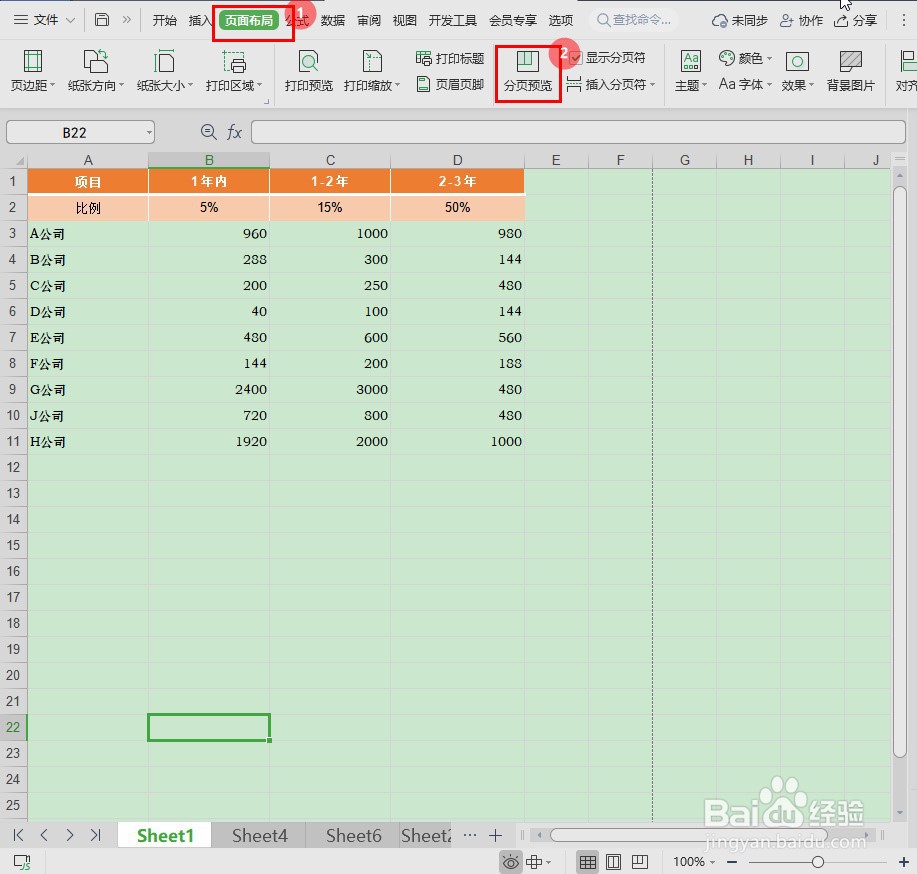Switch to the 数据 ribbon tab
917x874 pixels.
[332, 20]
